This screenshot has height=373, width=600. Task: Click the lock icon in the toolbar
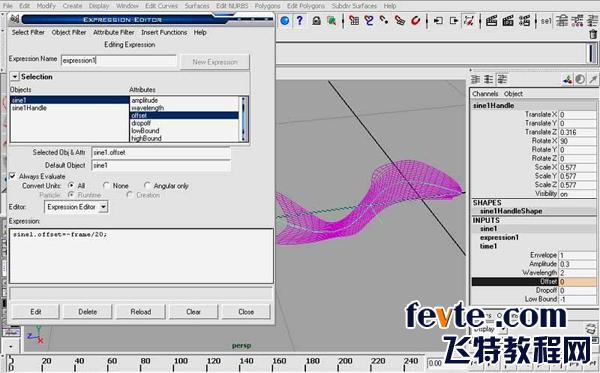(316, 21)
